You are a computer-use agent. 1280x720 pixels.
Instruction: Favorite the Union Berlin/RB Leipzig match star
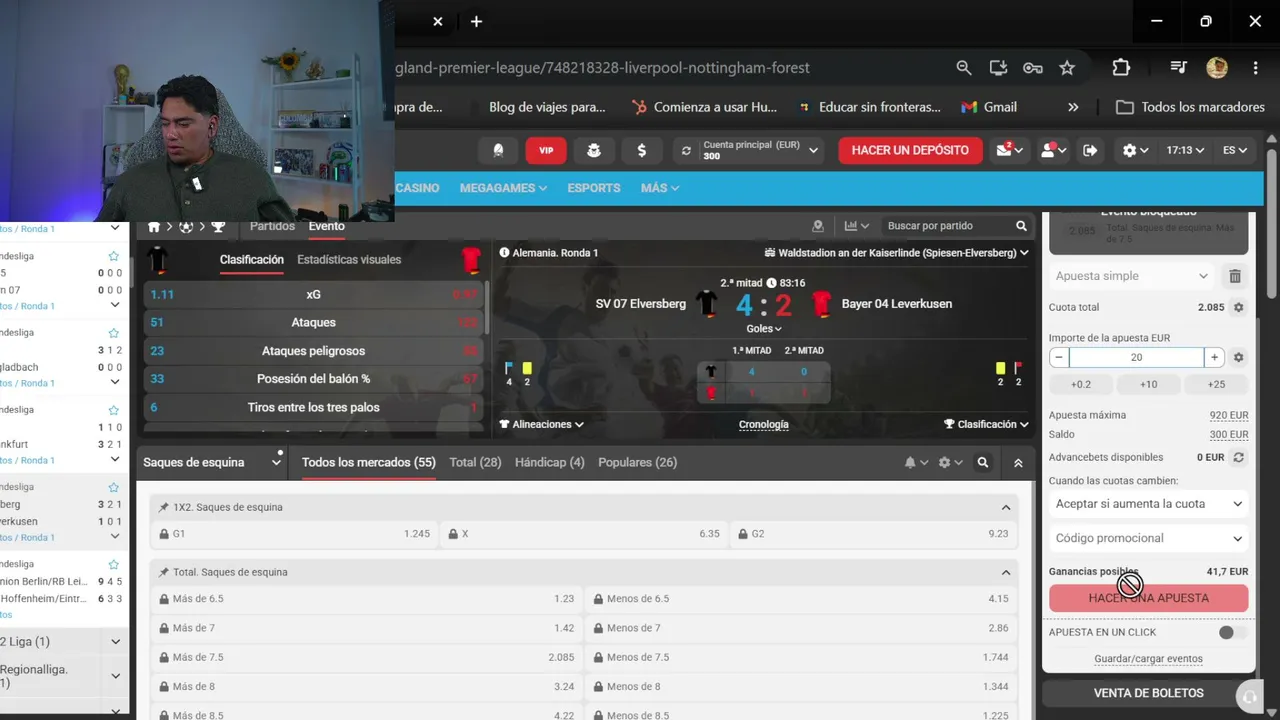[x=113, y=564]
